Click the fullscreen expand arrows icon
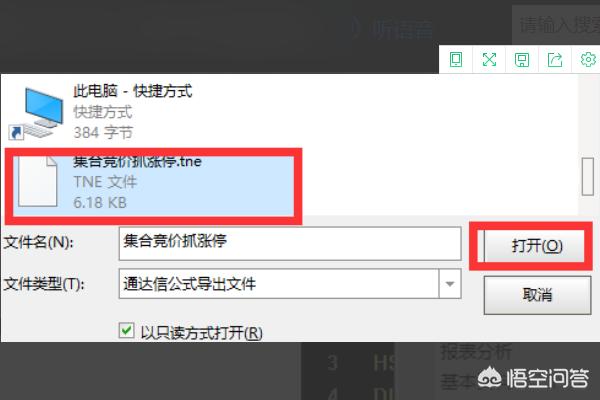Image resolution: width=600 pixels, height=400 pixels. (x=489, y=59)
